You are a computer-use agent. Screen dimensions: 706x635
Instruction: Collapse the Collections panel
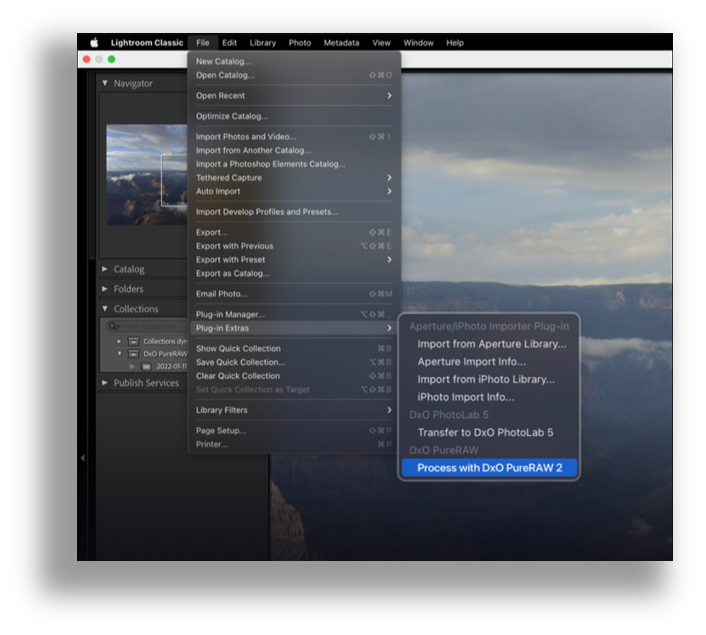coord(105,308)
